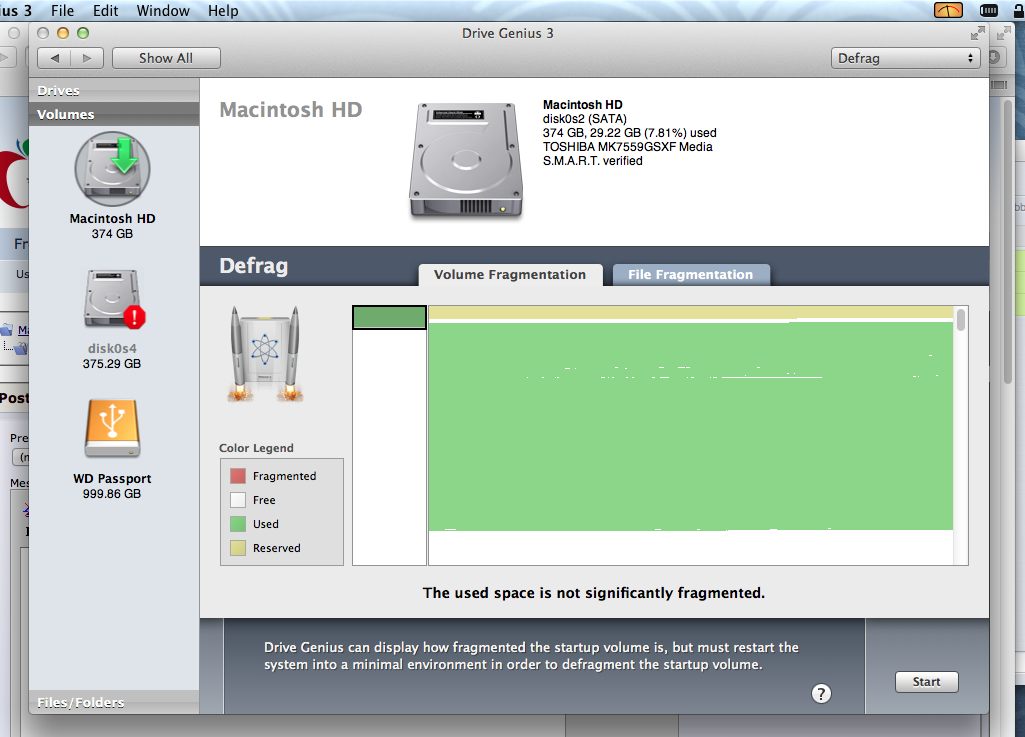This screenshot has width=1025, height=737.
Task: Toggle full screen for Drive Genius window
Action: click(977, 33)
